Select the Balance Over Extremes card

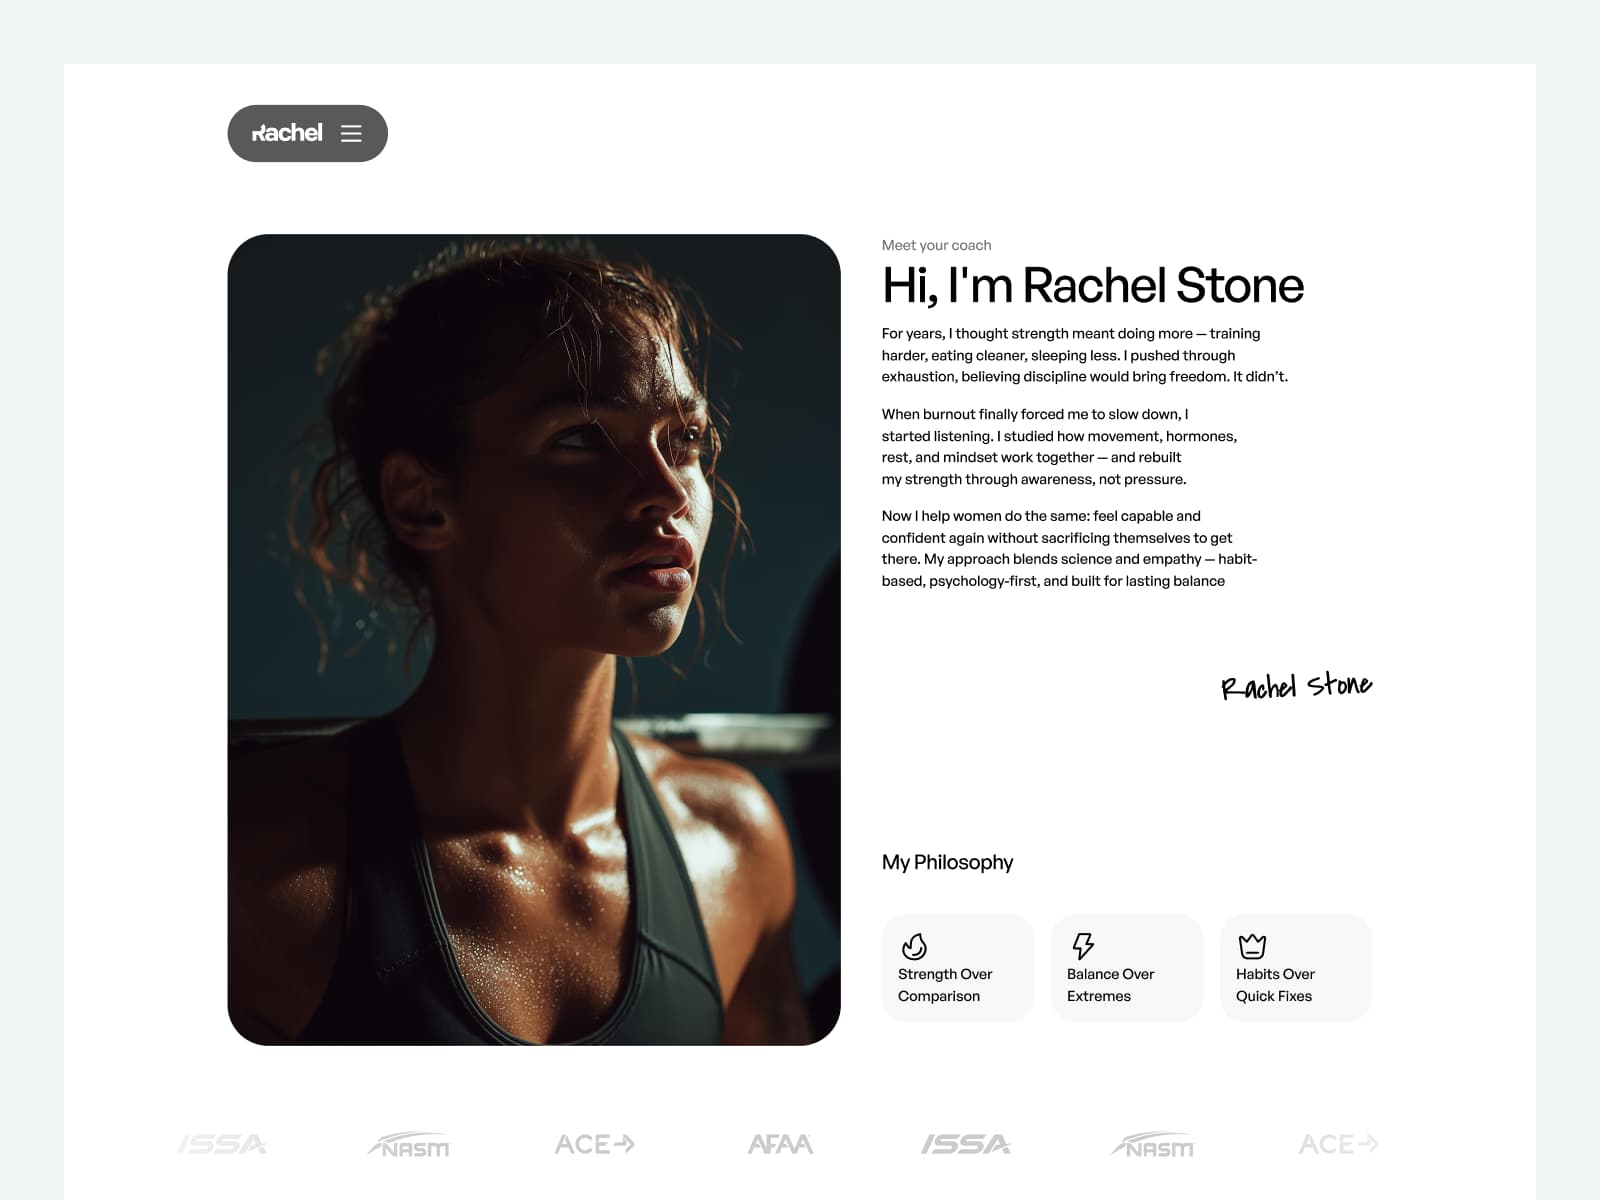tap(1126, 968)
